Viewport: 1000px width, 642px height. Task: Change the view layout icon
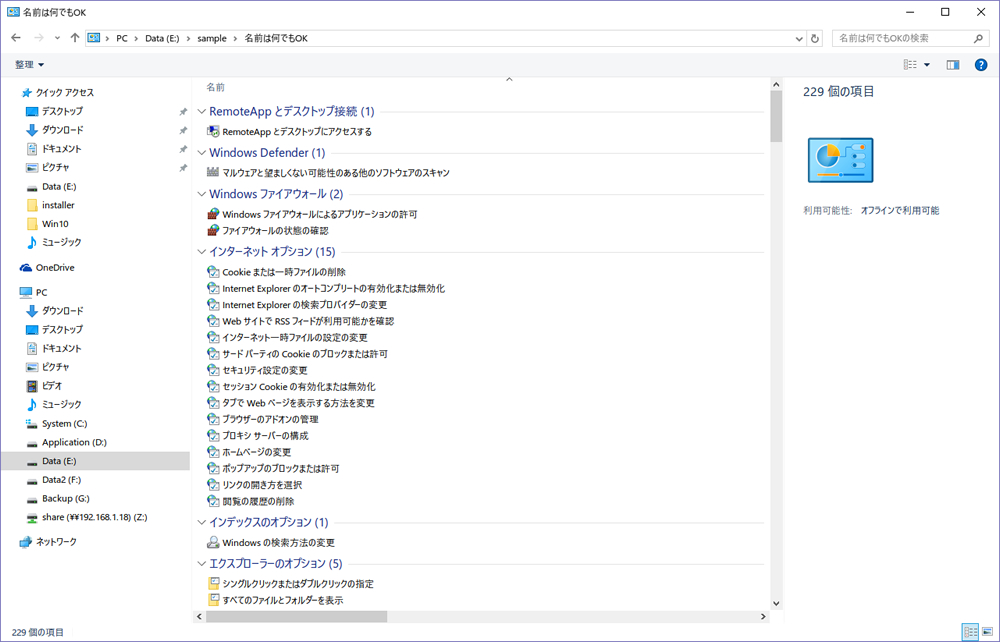point(910,64)
